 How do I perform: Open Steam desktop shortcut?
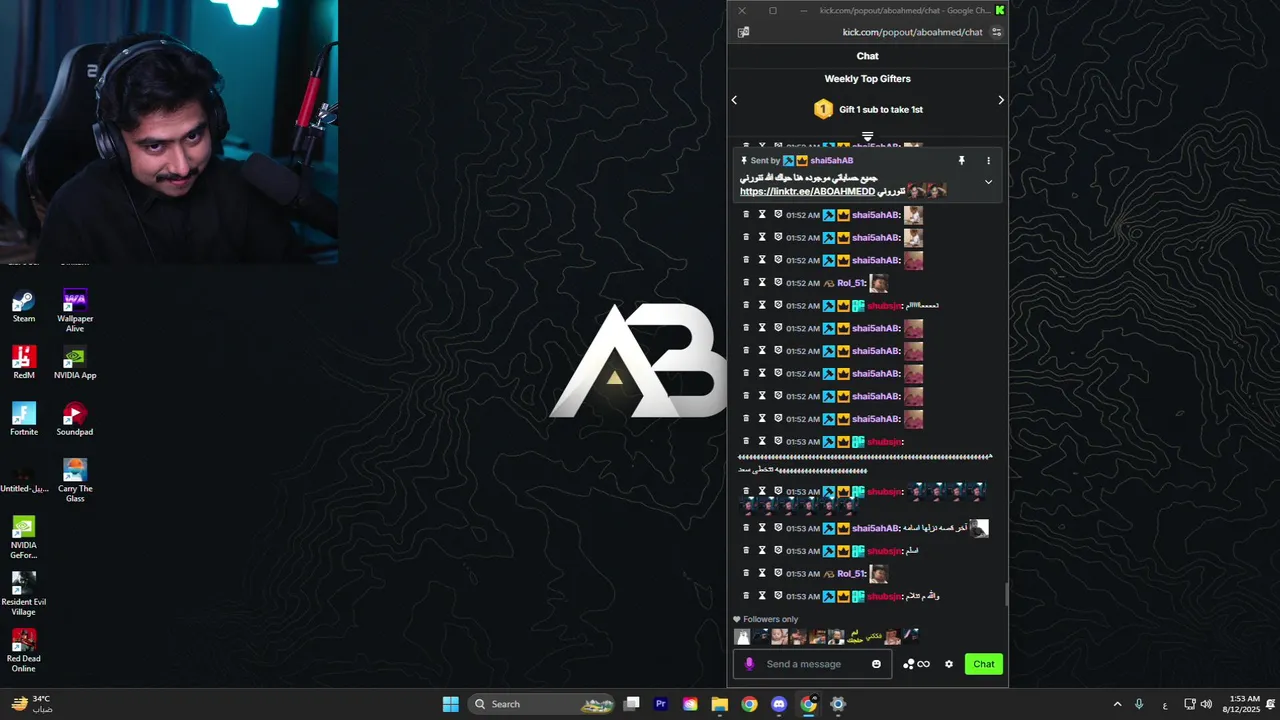(24, 307)
